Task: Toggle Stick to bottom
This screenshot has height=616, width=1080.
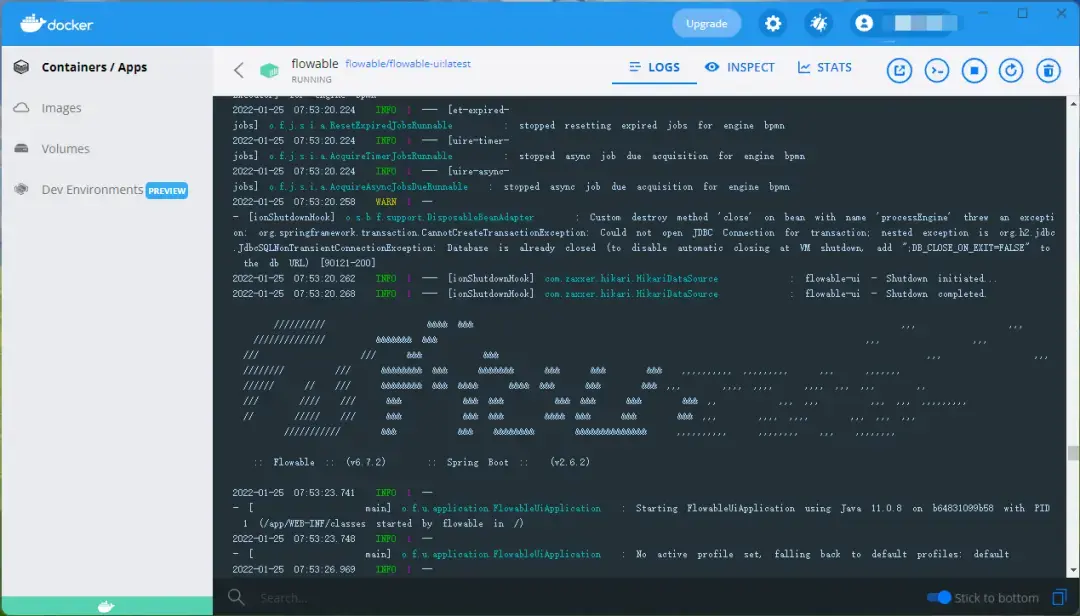Action: pos(939,597)
